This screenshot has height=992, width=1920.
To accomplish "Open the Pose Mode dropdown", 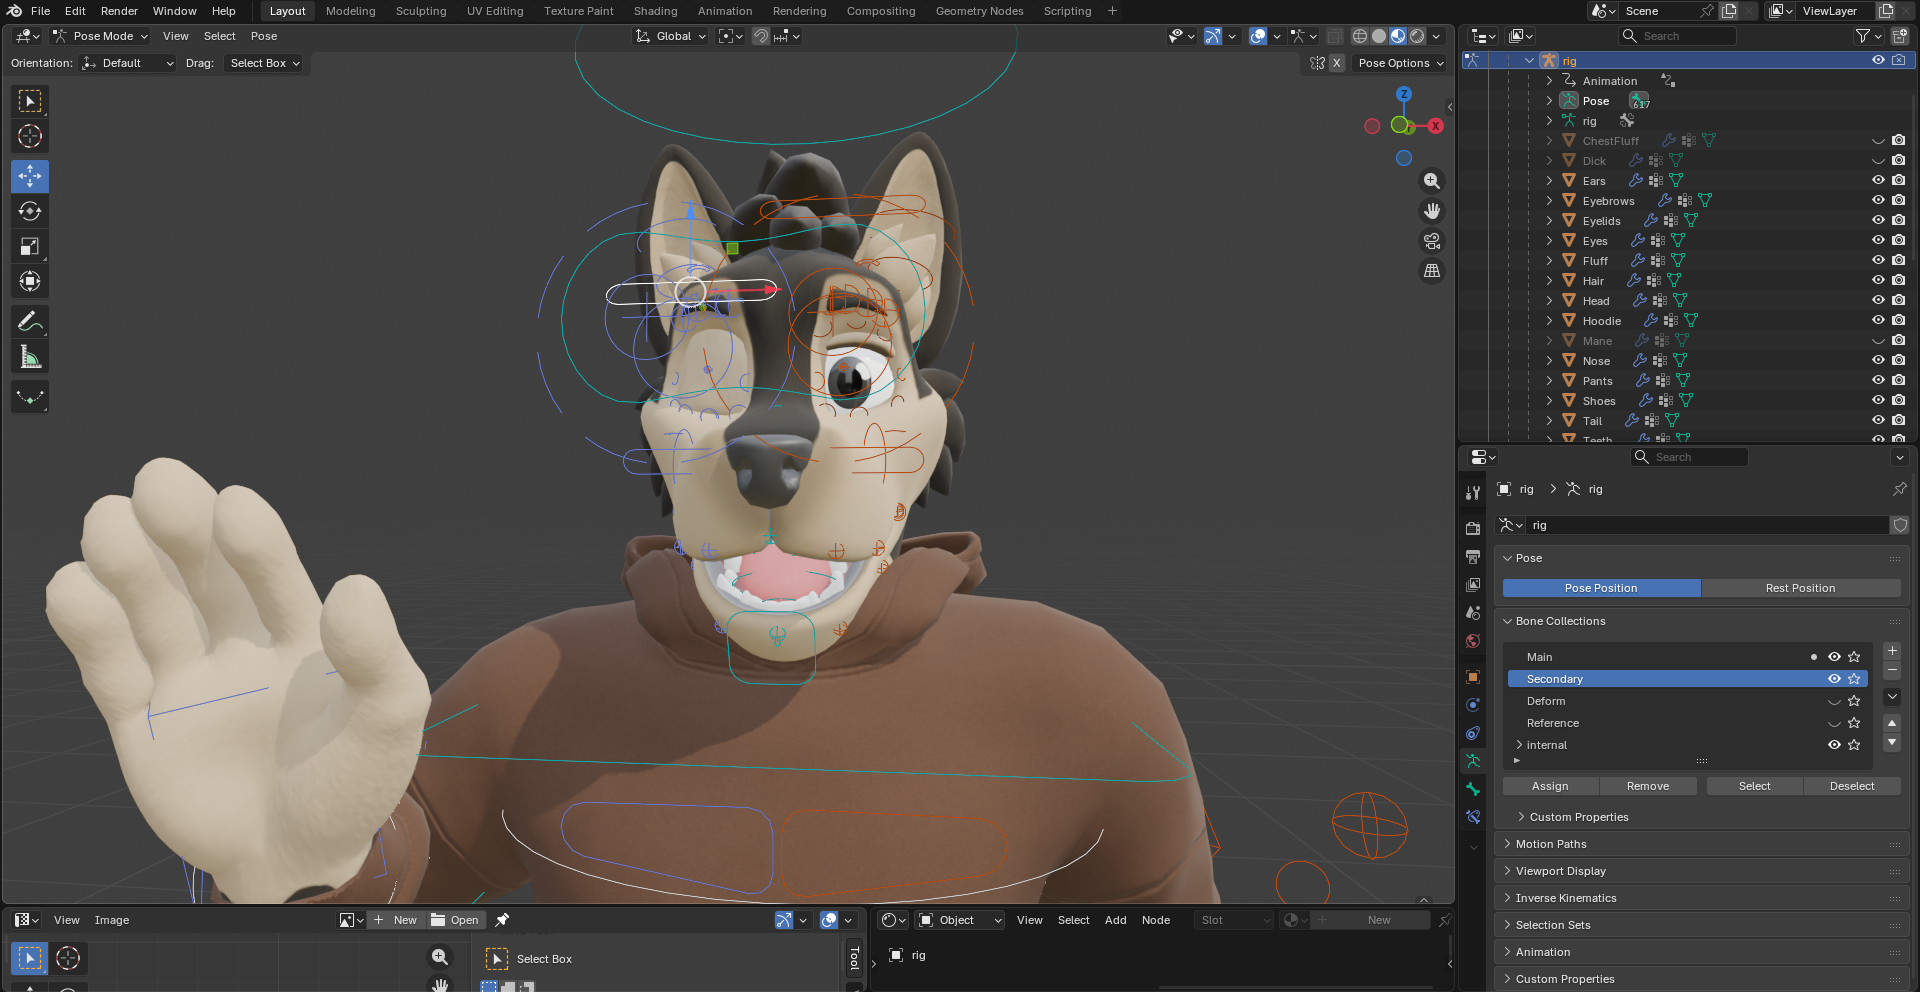I will coord(101,36).
